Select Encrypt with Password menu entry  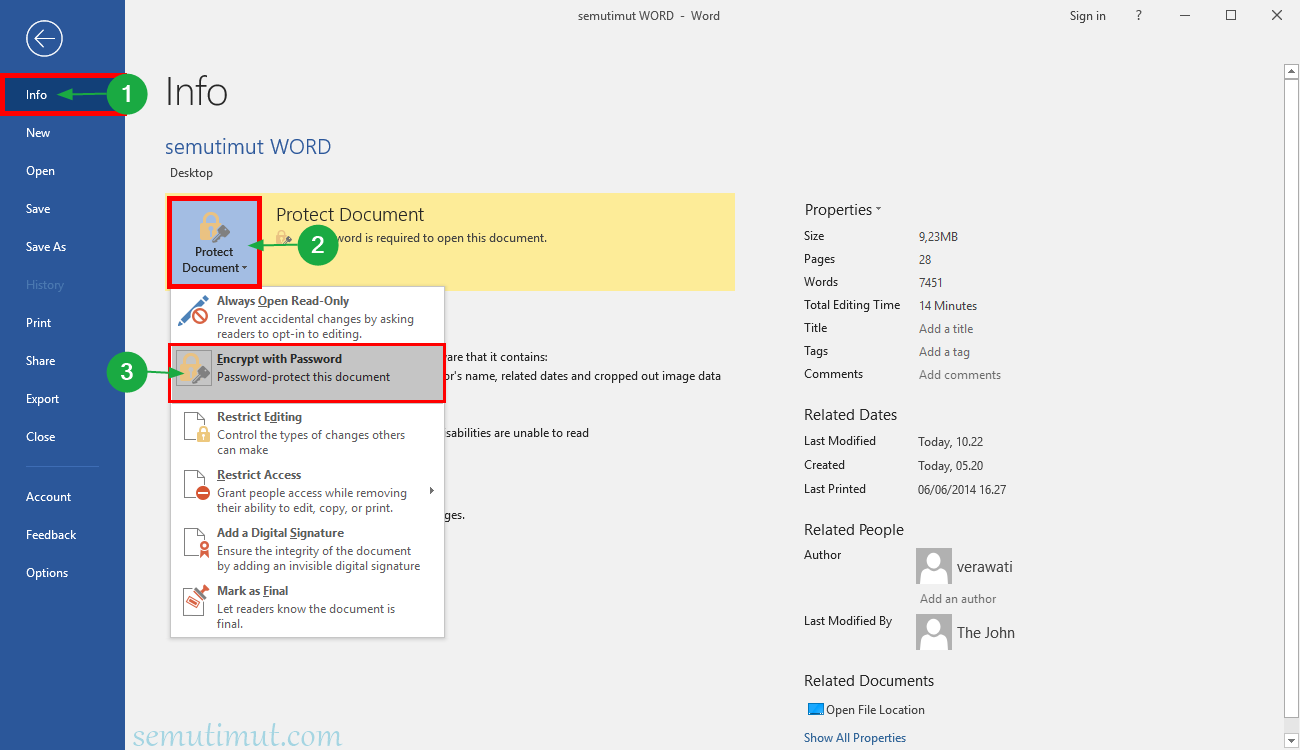(307, 373)
